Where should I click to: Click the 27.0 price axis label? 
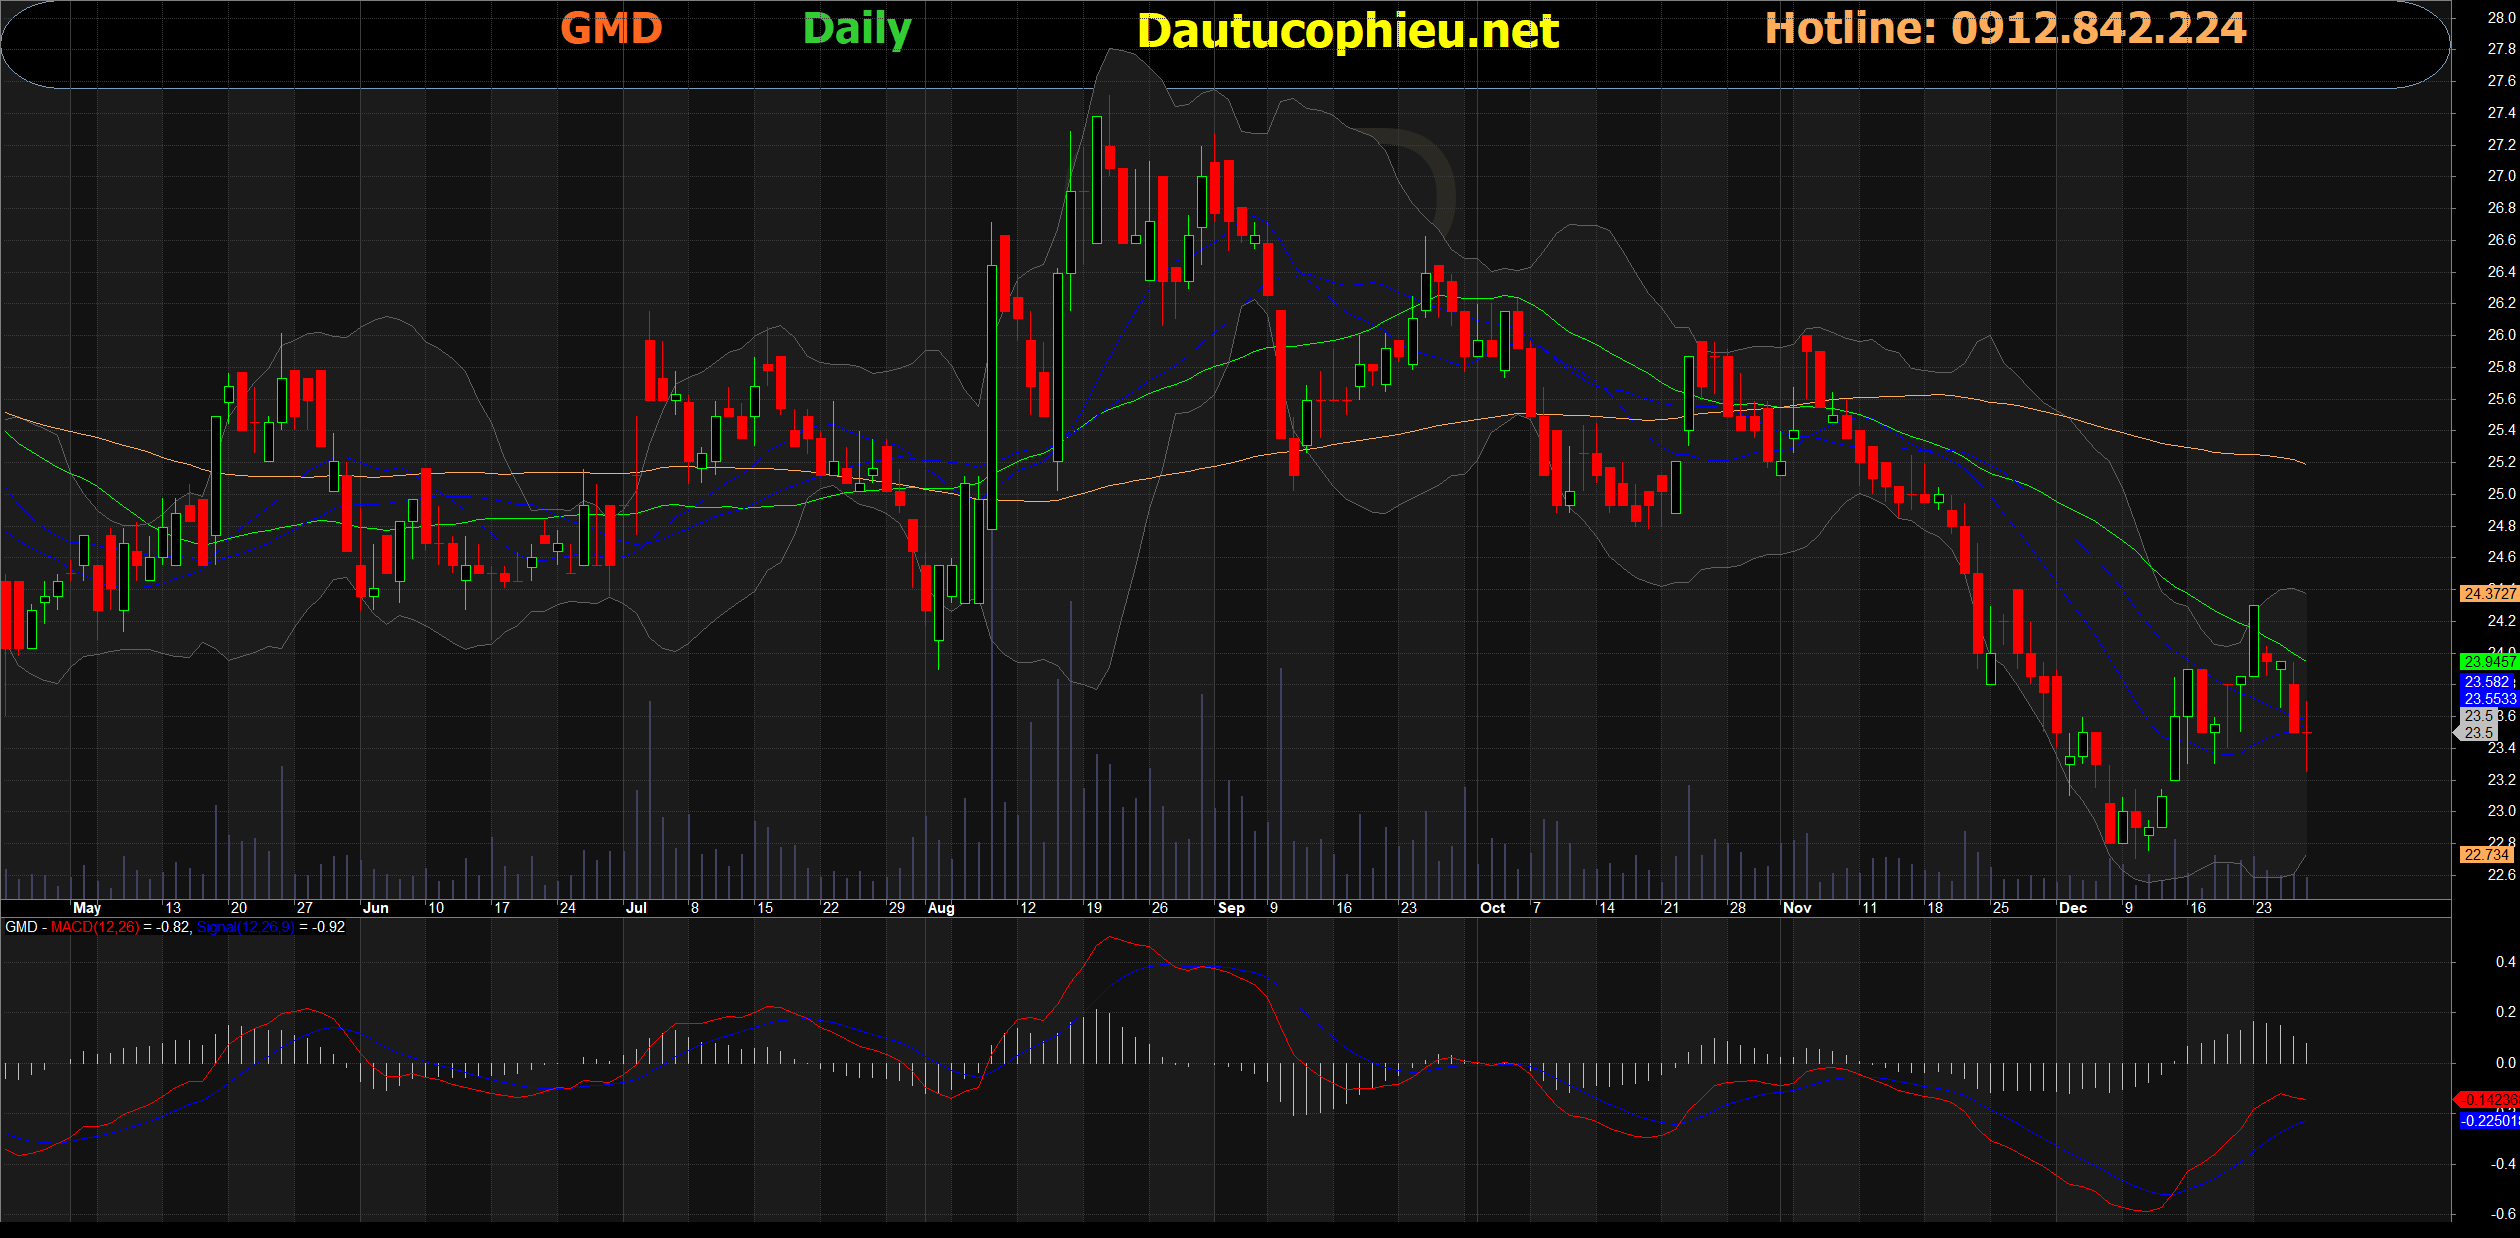[2501, 176]
